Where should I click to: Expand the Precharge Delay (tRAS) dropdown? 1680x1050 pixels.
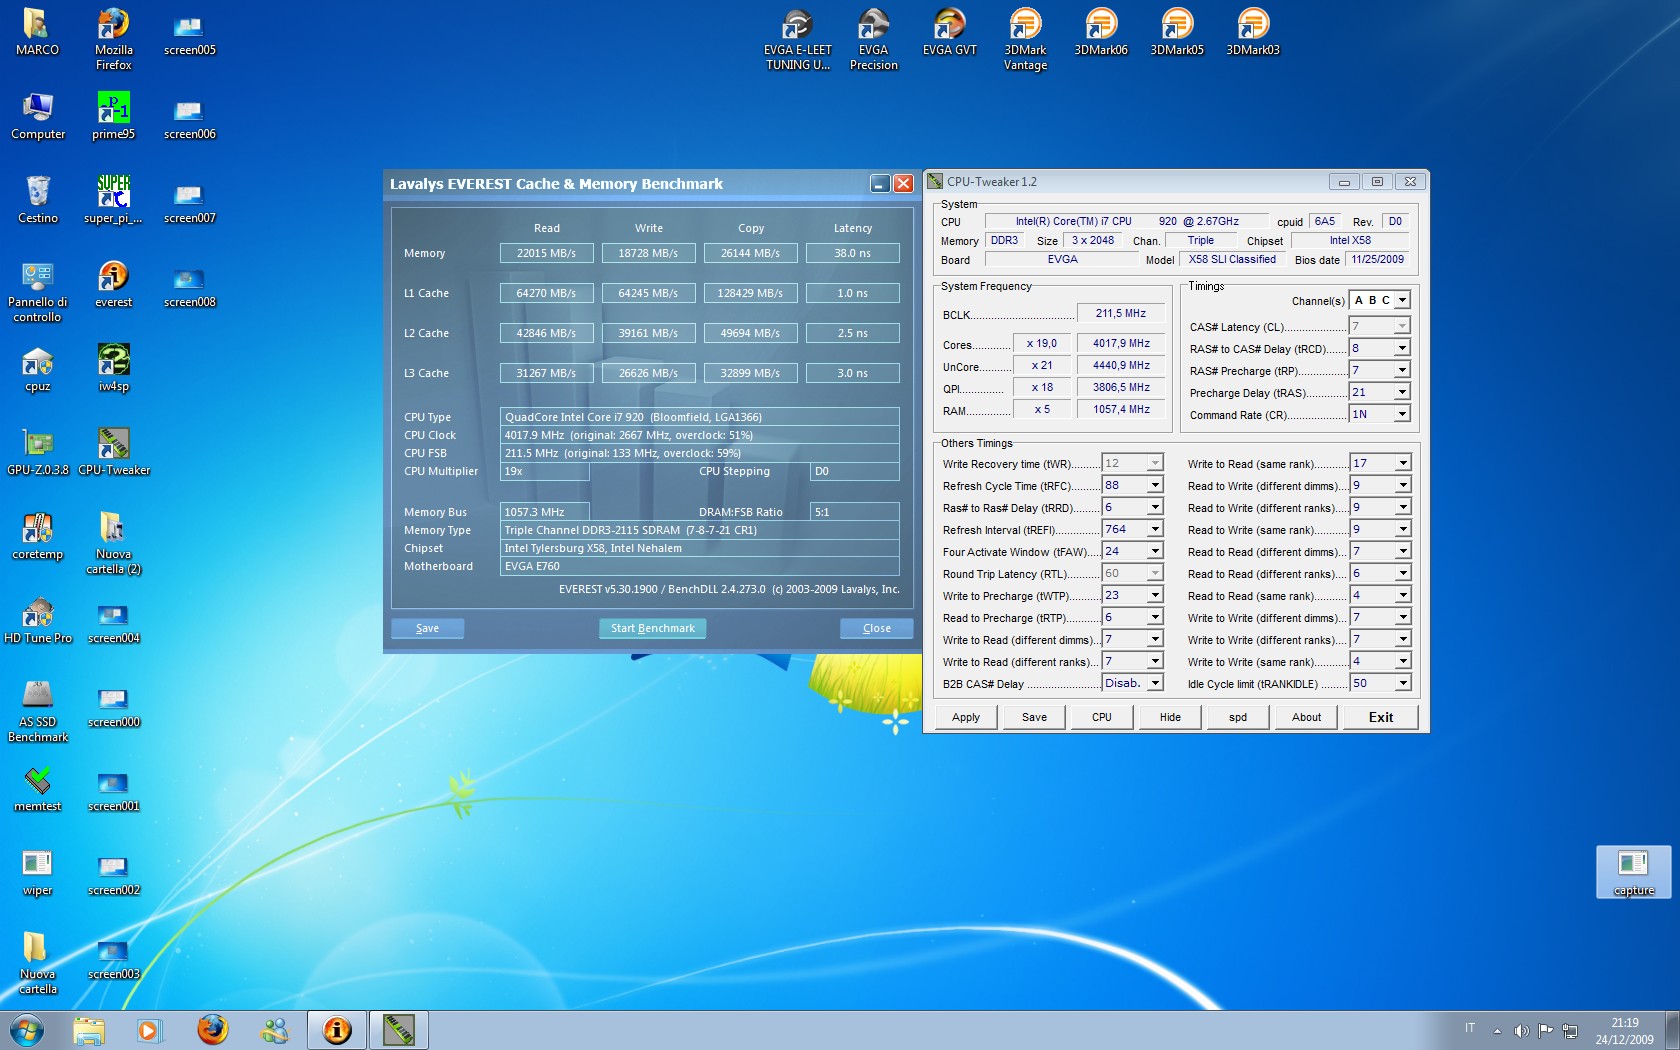pos(1402,392)
